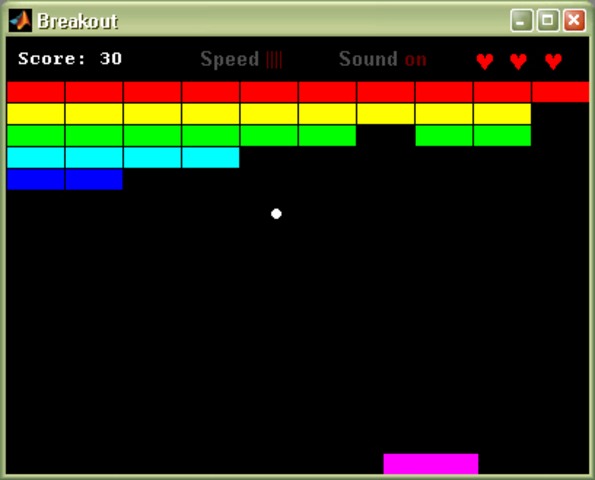Screen dimensions: 595x480
Task: Click the third cyan brick from left
Action: (x=152, y=157)
